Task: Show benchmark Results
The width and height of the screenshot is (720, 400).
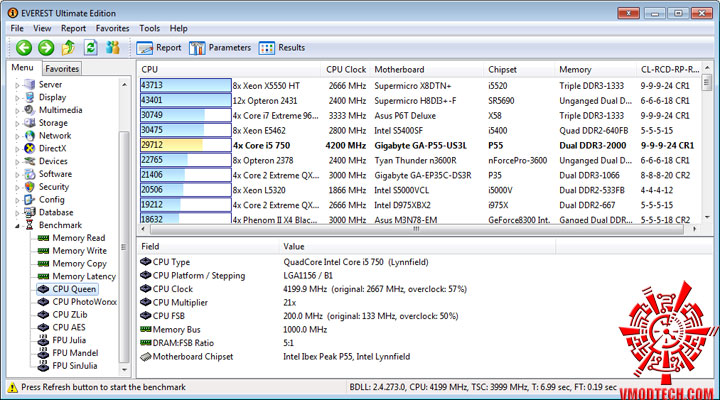Action: click(x=282, y=48)
